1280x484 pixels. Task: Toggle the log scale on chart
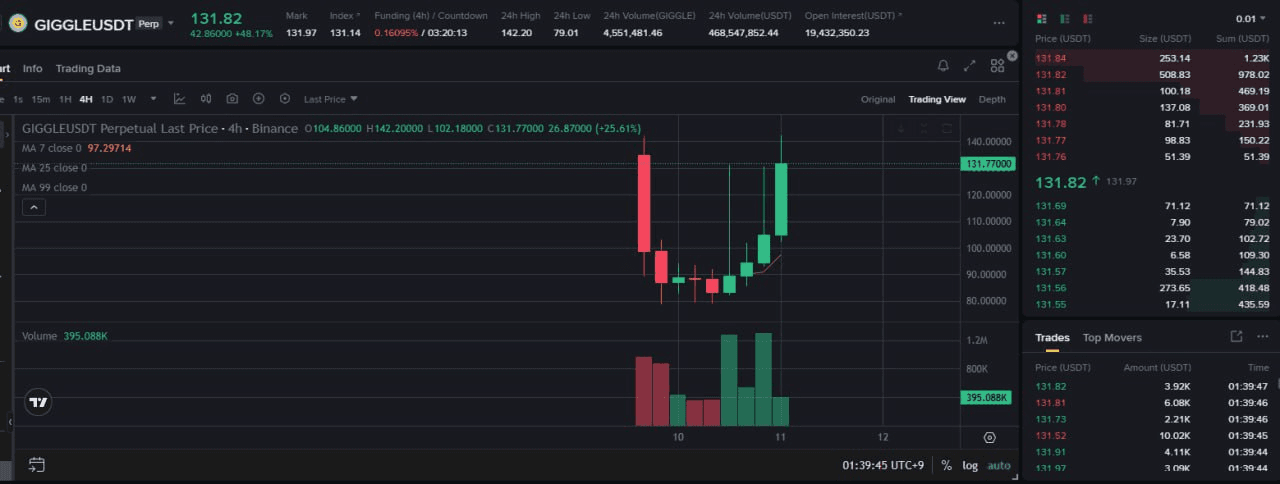click(970, 465)
